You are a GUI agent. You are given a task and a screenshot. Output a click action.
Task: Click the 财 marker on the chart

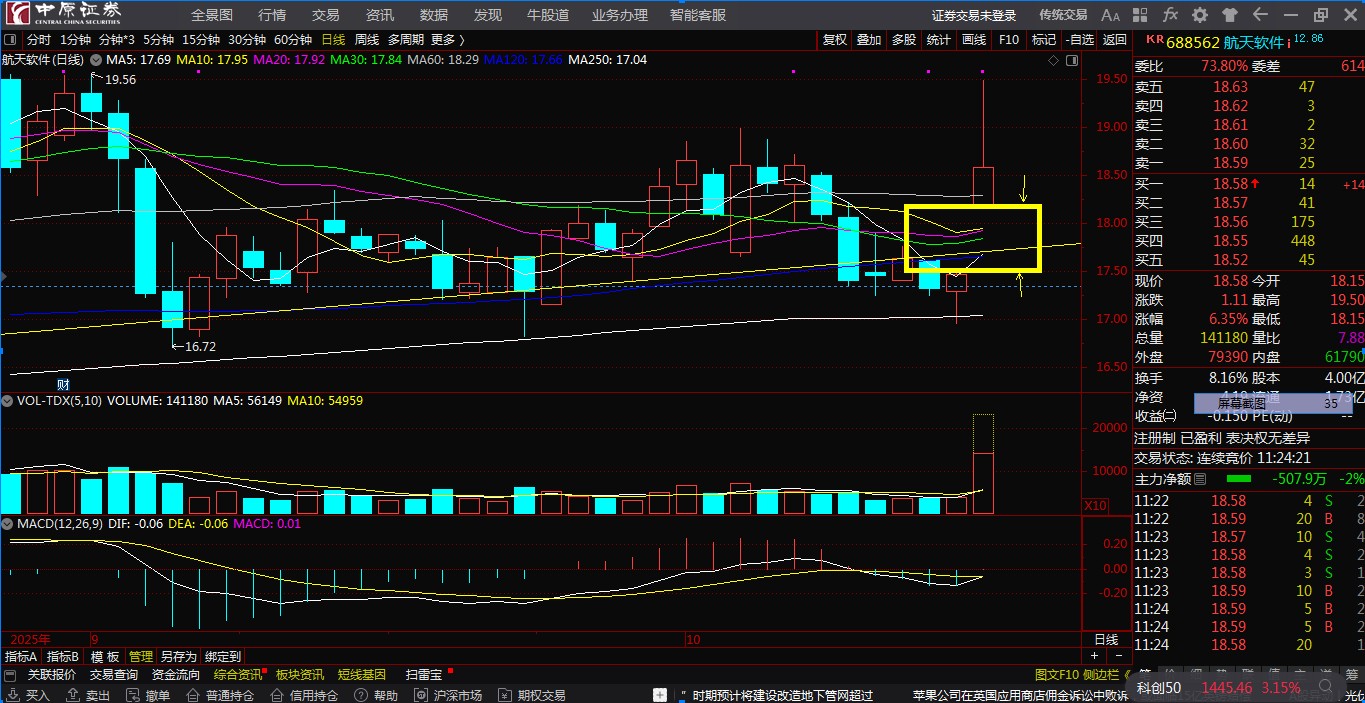tap(62, 384)
